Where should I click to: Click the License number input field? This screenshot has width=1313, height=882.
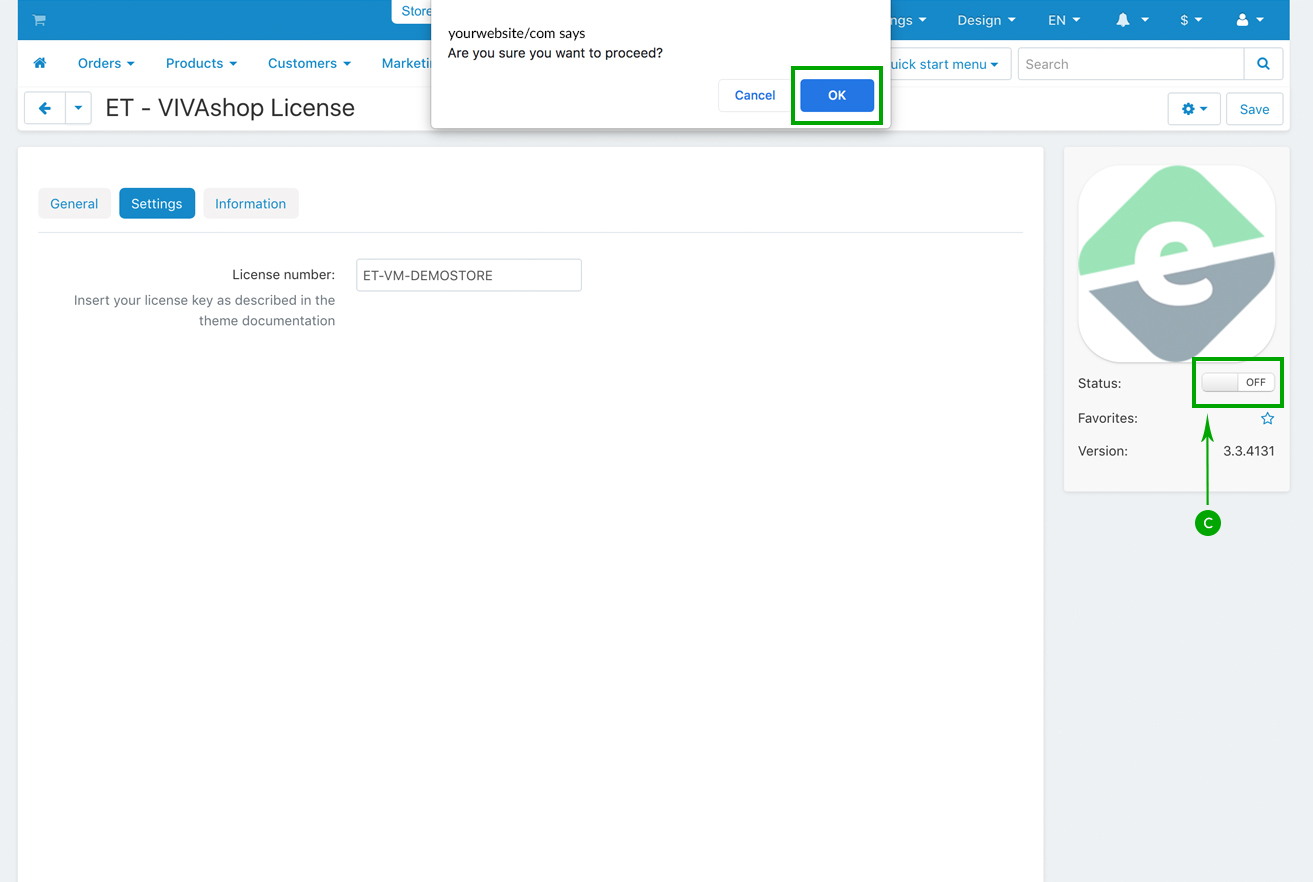468,275
